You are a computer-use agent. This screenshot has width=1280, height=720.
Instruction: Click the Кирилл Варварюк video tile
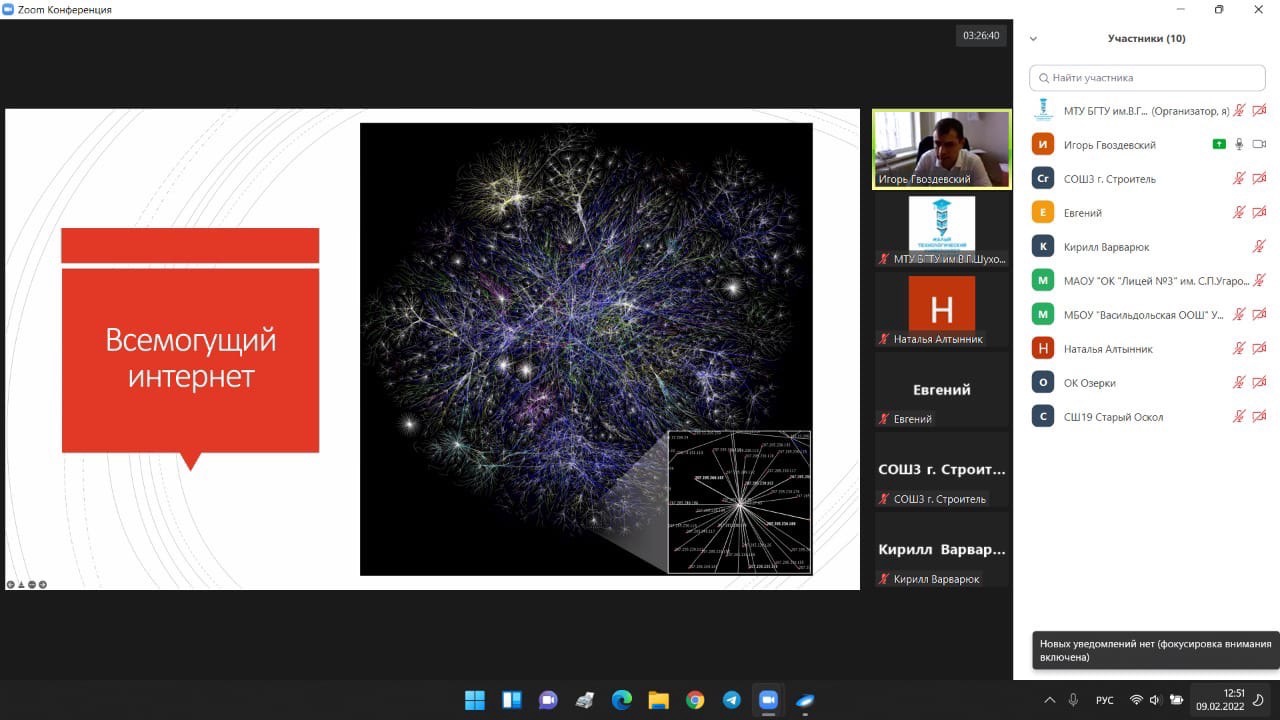pyautogui.click(x=942, y=550)
